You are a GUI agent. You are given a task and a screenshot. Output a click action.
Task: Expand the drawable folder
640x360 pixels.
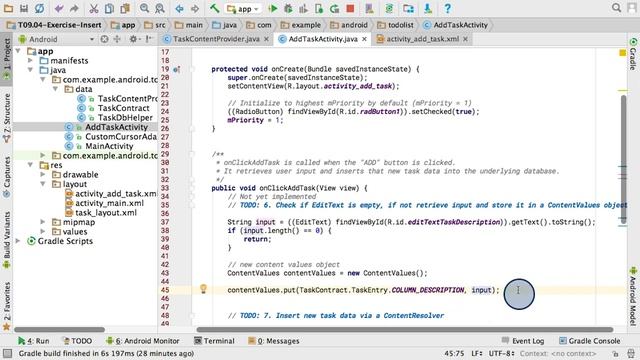pos(42,174)
